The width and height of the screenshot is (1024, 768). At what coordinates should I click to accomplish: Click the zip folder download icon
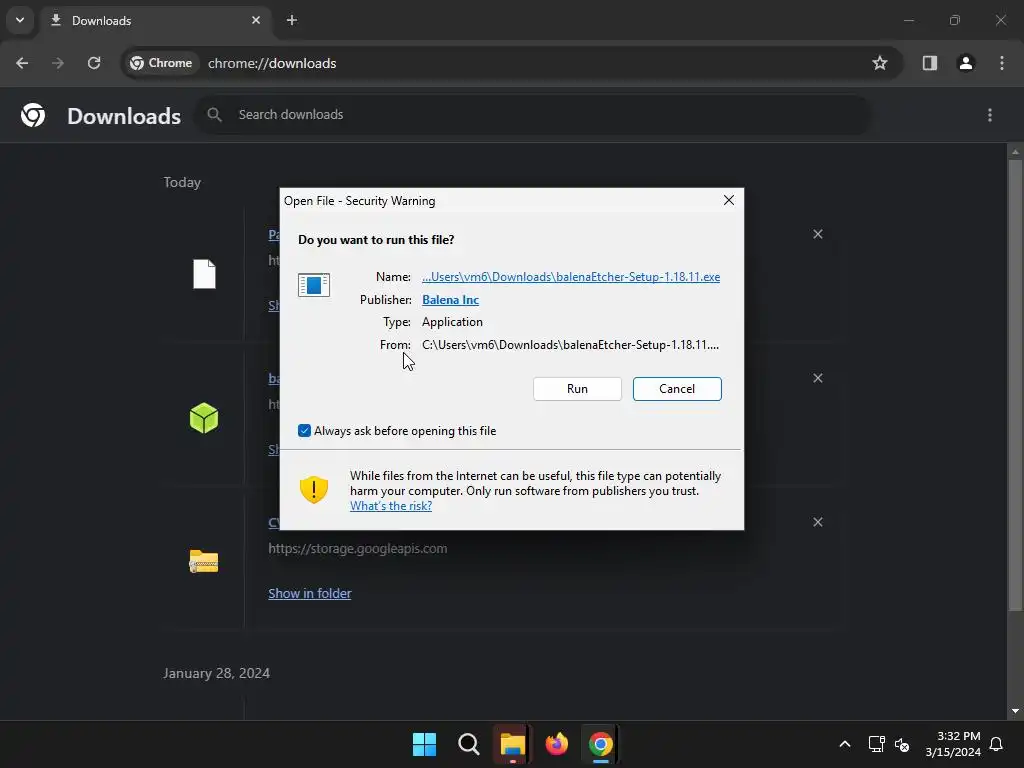[204, 562]
